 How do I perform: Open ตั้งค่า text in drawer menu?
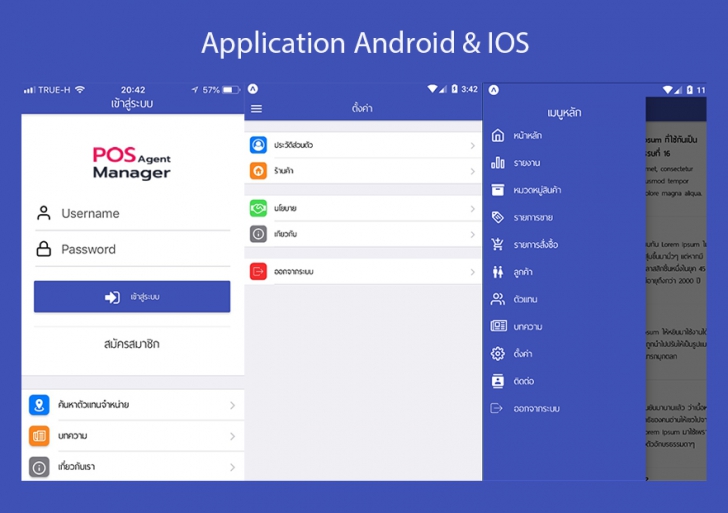coord(523,354)
